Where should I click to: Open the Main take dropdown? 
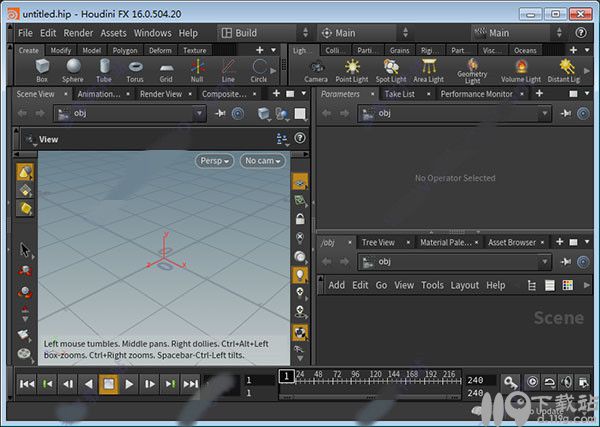click(x=519, y=33)
